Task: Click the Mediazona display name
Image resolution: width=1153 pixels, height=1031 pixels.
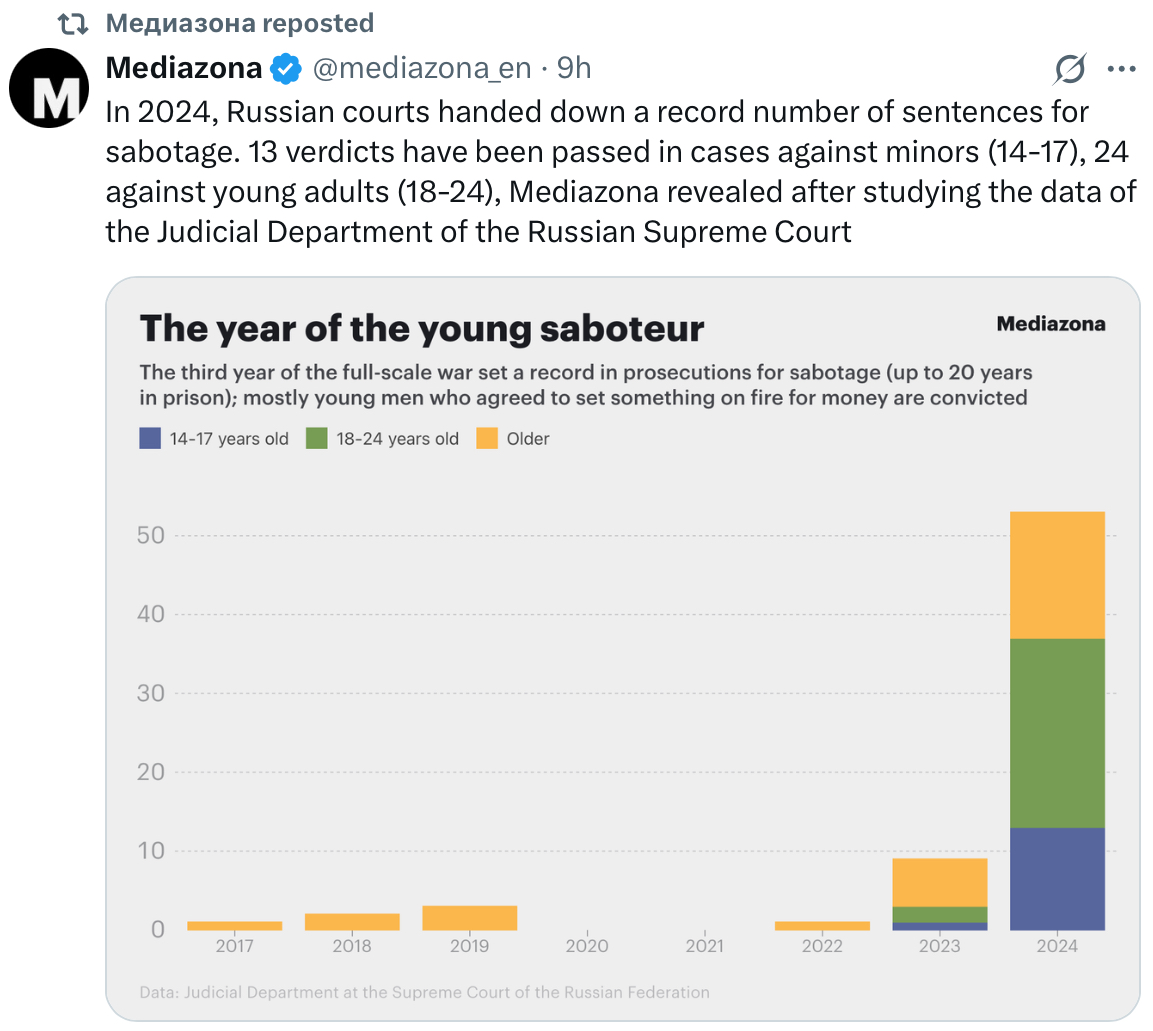Action: click(184, 68)
